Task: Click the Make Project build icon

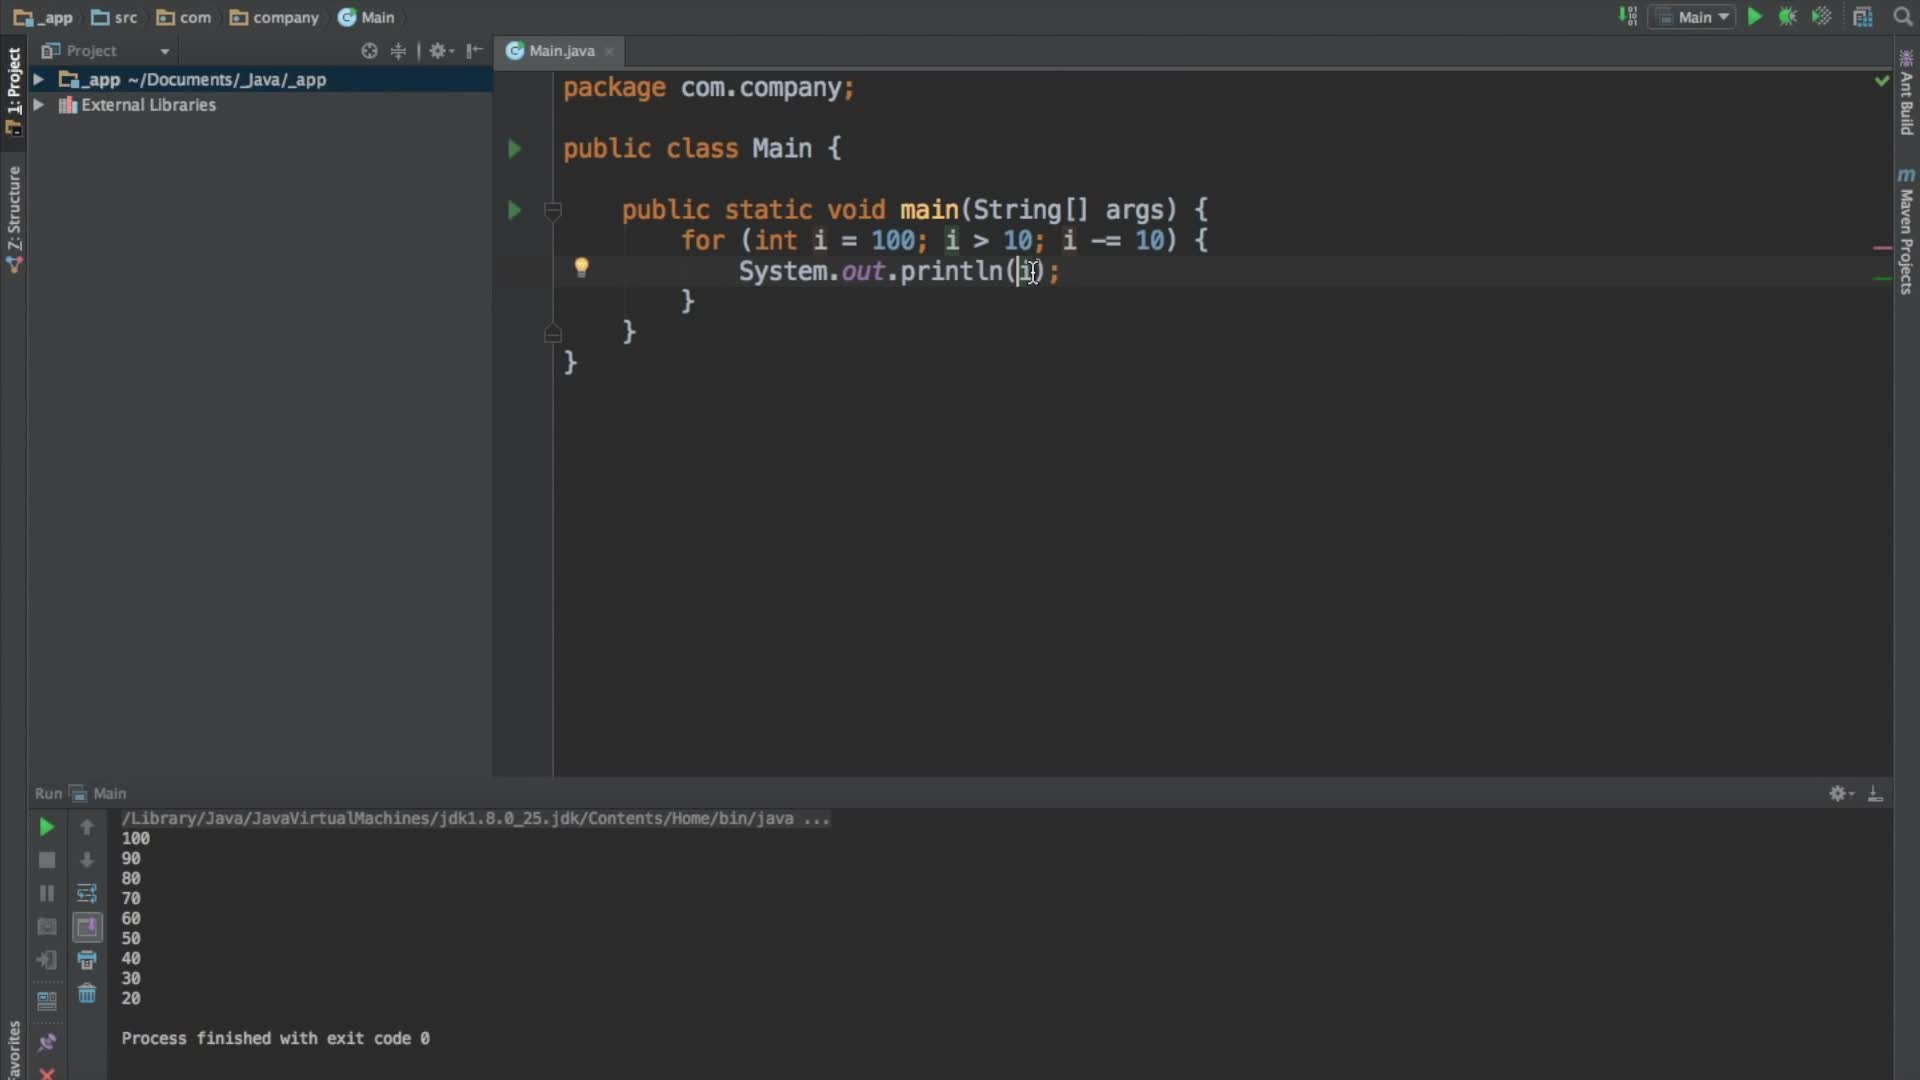Action: pos(1628,17)
